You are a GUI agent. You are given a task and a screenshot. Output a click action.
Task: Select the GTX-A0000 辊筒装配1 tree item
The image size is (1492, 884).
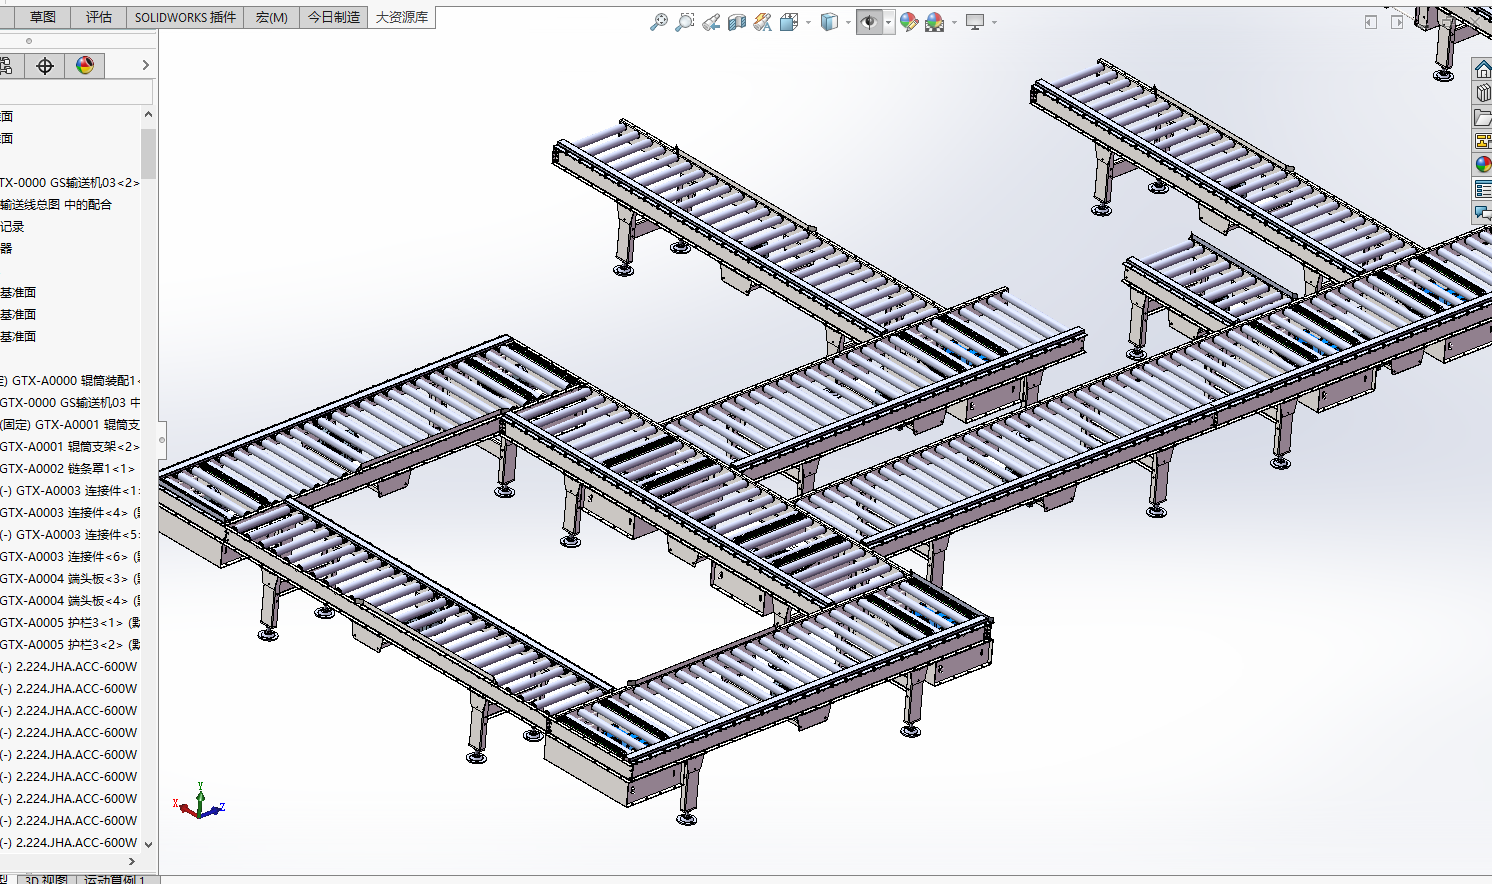70,381
